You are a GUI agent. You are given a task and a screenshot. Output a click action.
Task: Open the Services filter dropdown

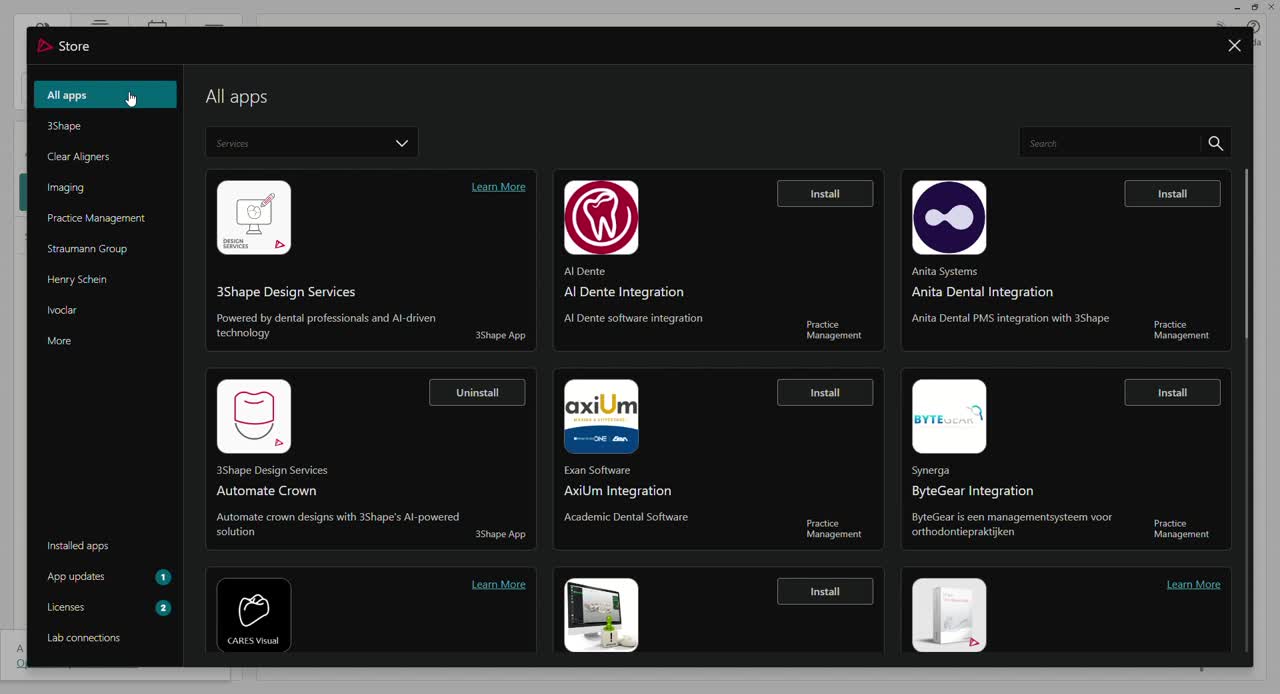click(x=312, y=143)
